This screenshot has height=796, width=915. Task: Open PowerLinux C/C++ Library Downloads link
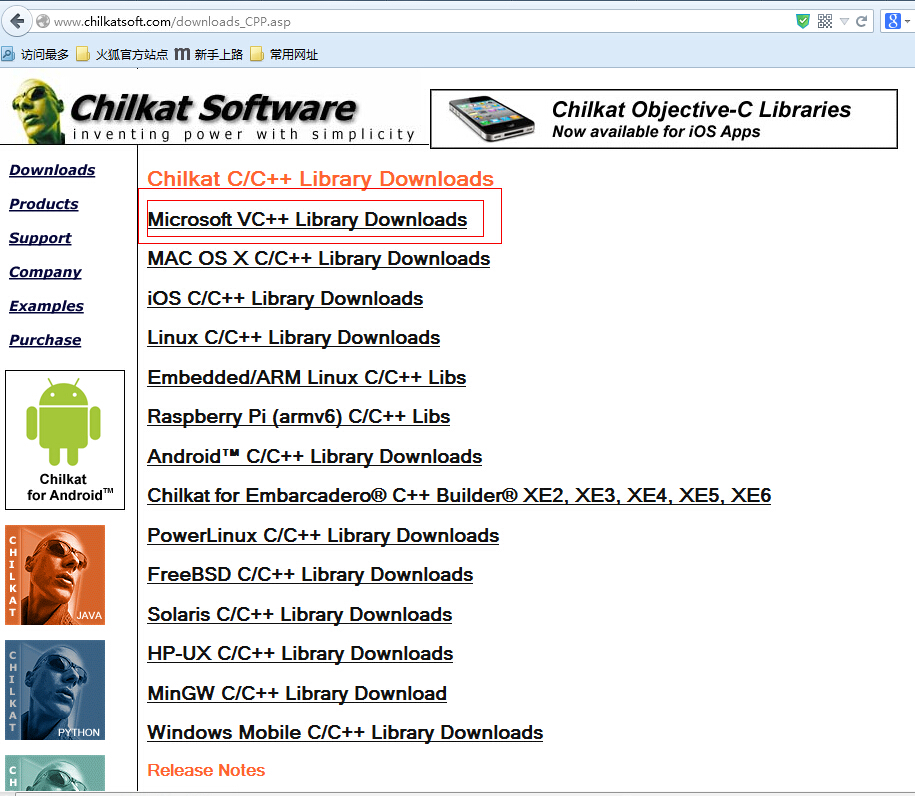tap(323, 535)
